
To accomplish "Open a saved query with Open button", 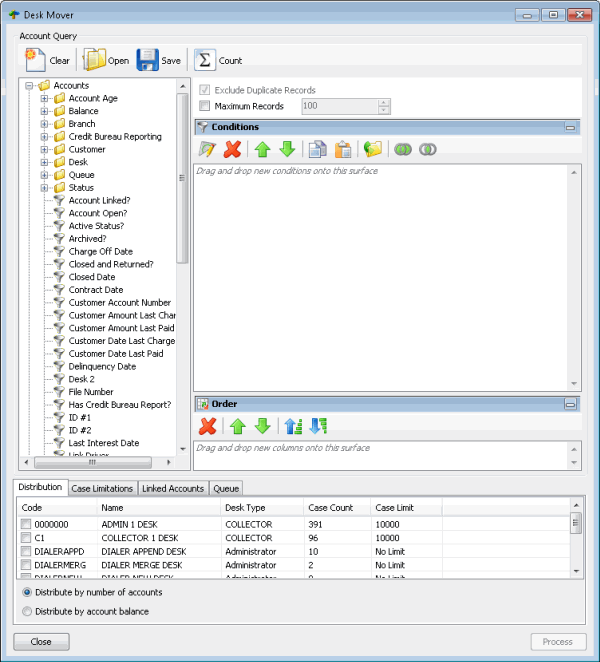I will point(106,60).
